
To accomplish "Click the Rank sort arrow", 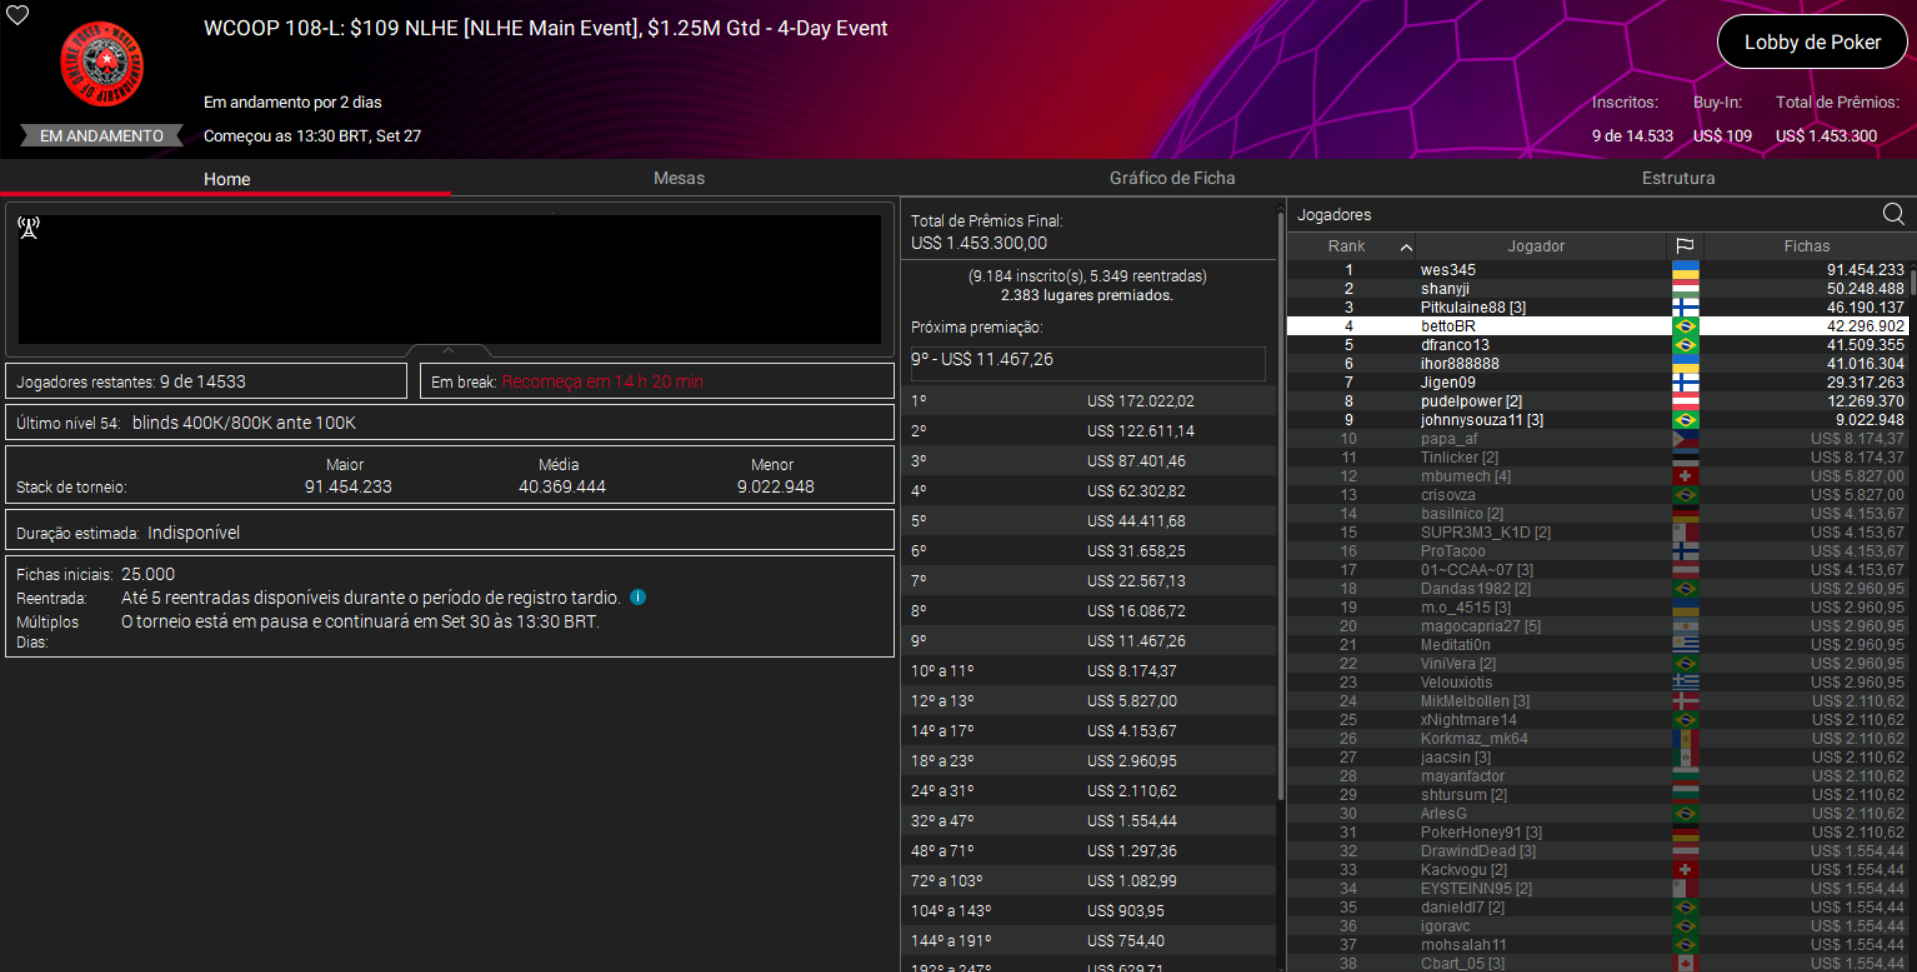I will click(1406, 247).
